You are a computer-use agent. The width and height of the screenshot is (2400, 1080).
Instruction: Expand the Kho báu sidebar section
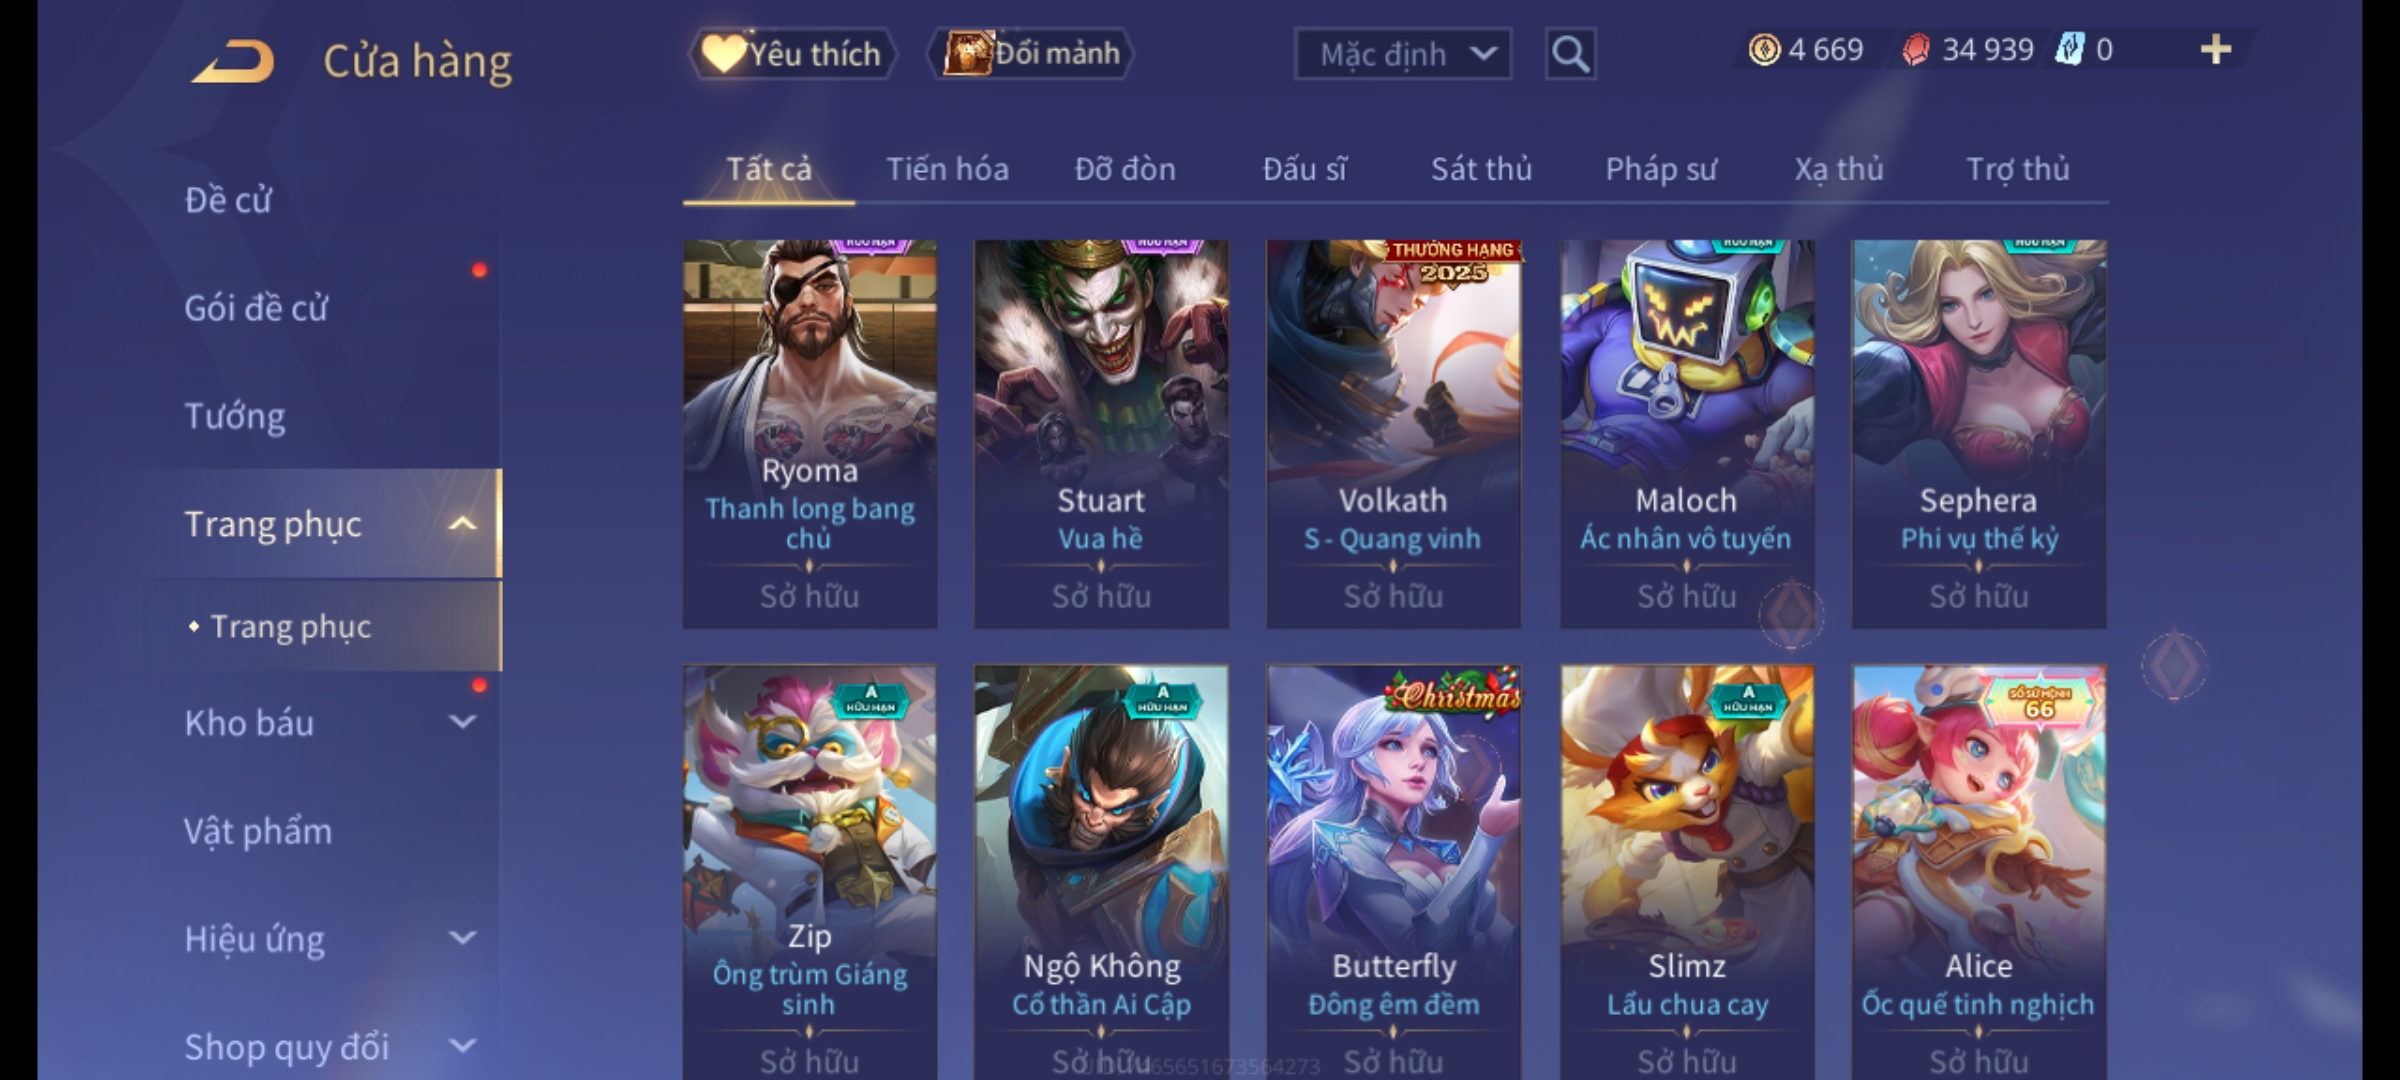[462, 722]
